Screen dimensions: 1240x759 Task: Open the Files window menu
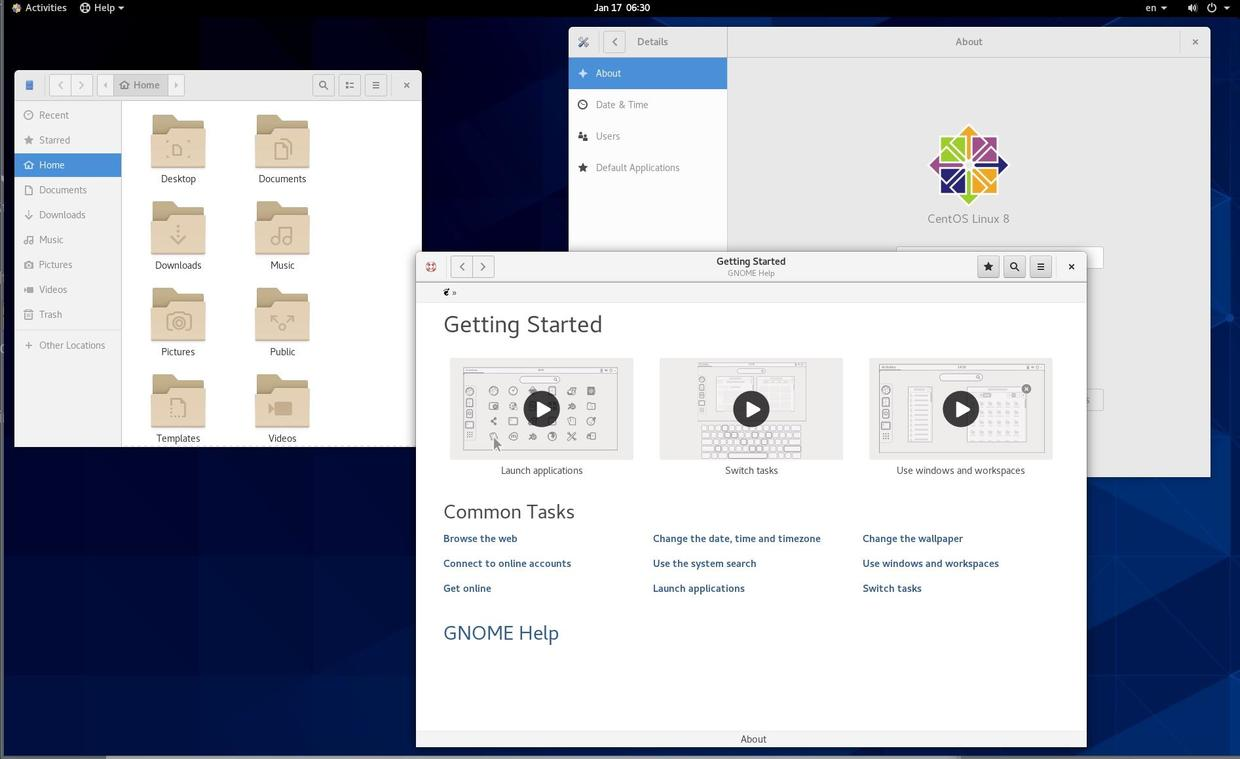(x=375, y=85)
